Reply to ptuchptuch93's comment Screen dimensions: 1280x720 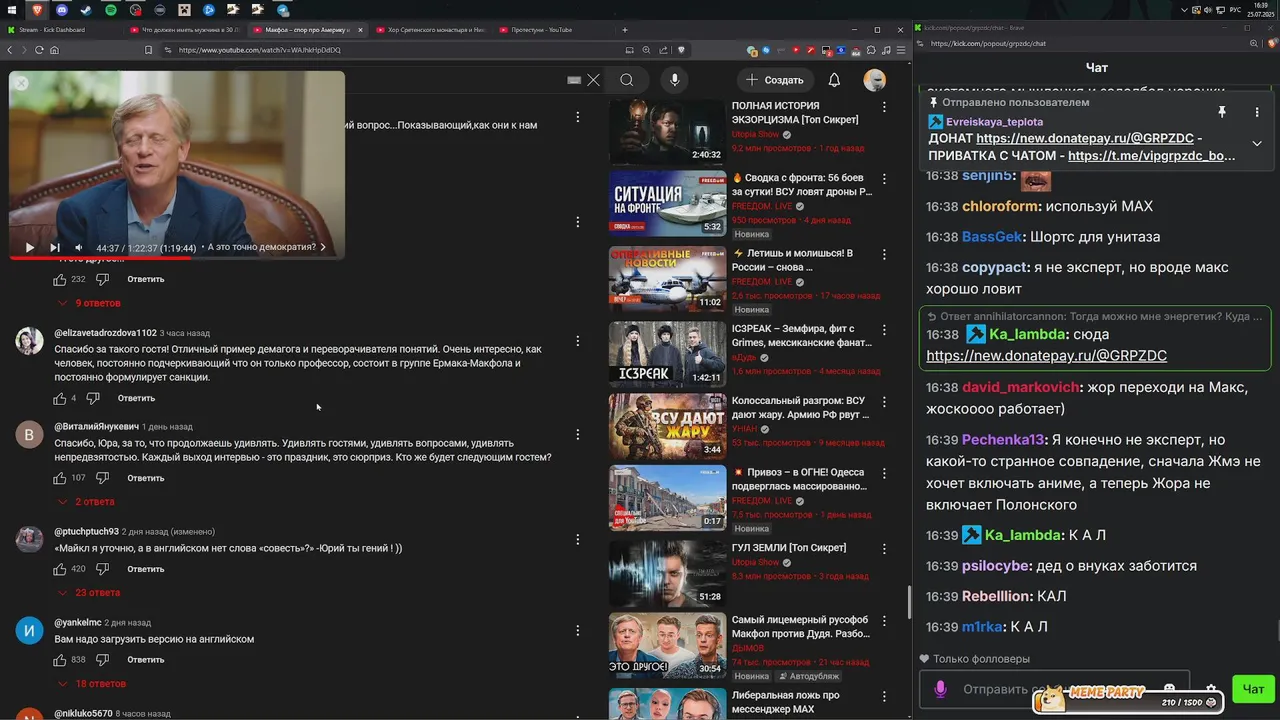click(x=145, y=569)
